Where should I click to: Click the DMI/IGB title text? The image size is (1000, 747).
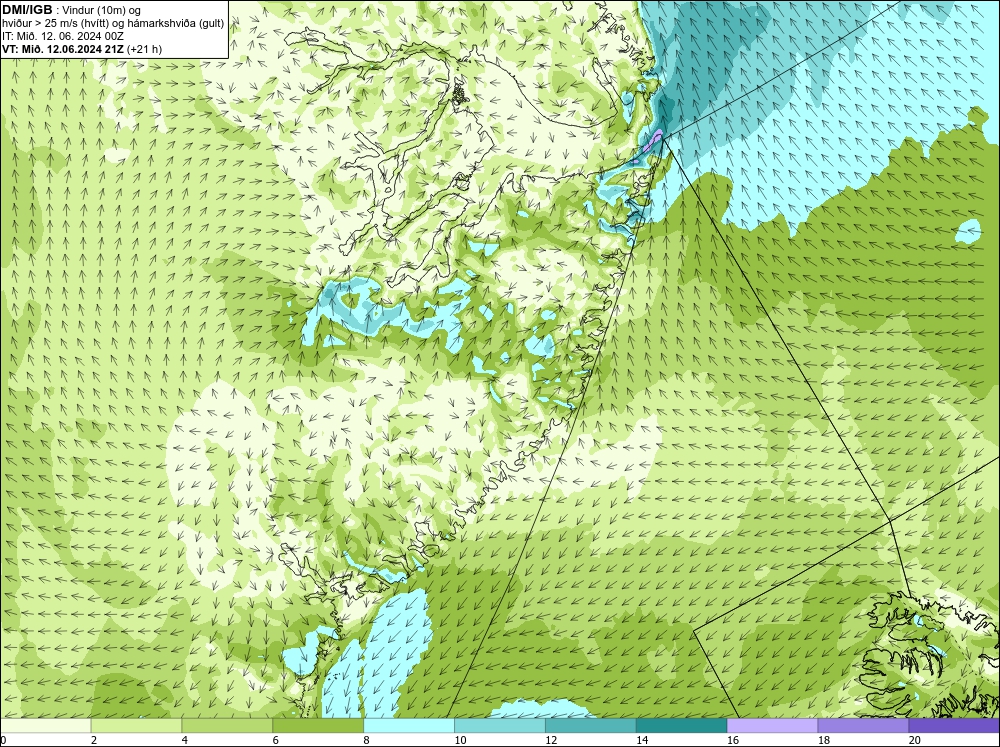click(27, 10)
